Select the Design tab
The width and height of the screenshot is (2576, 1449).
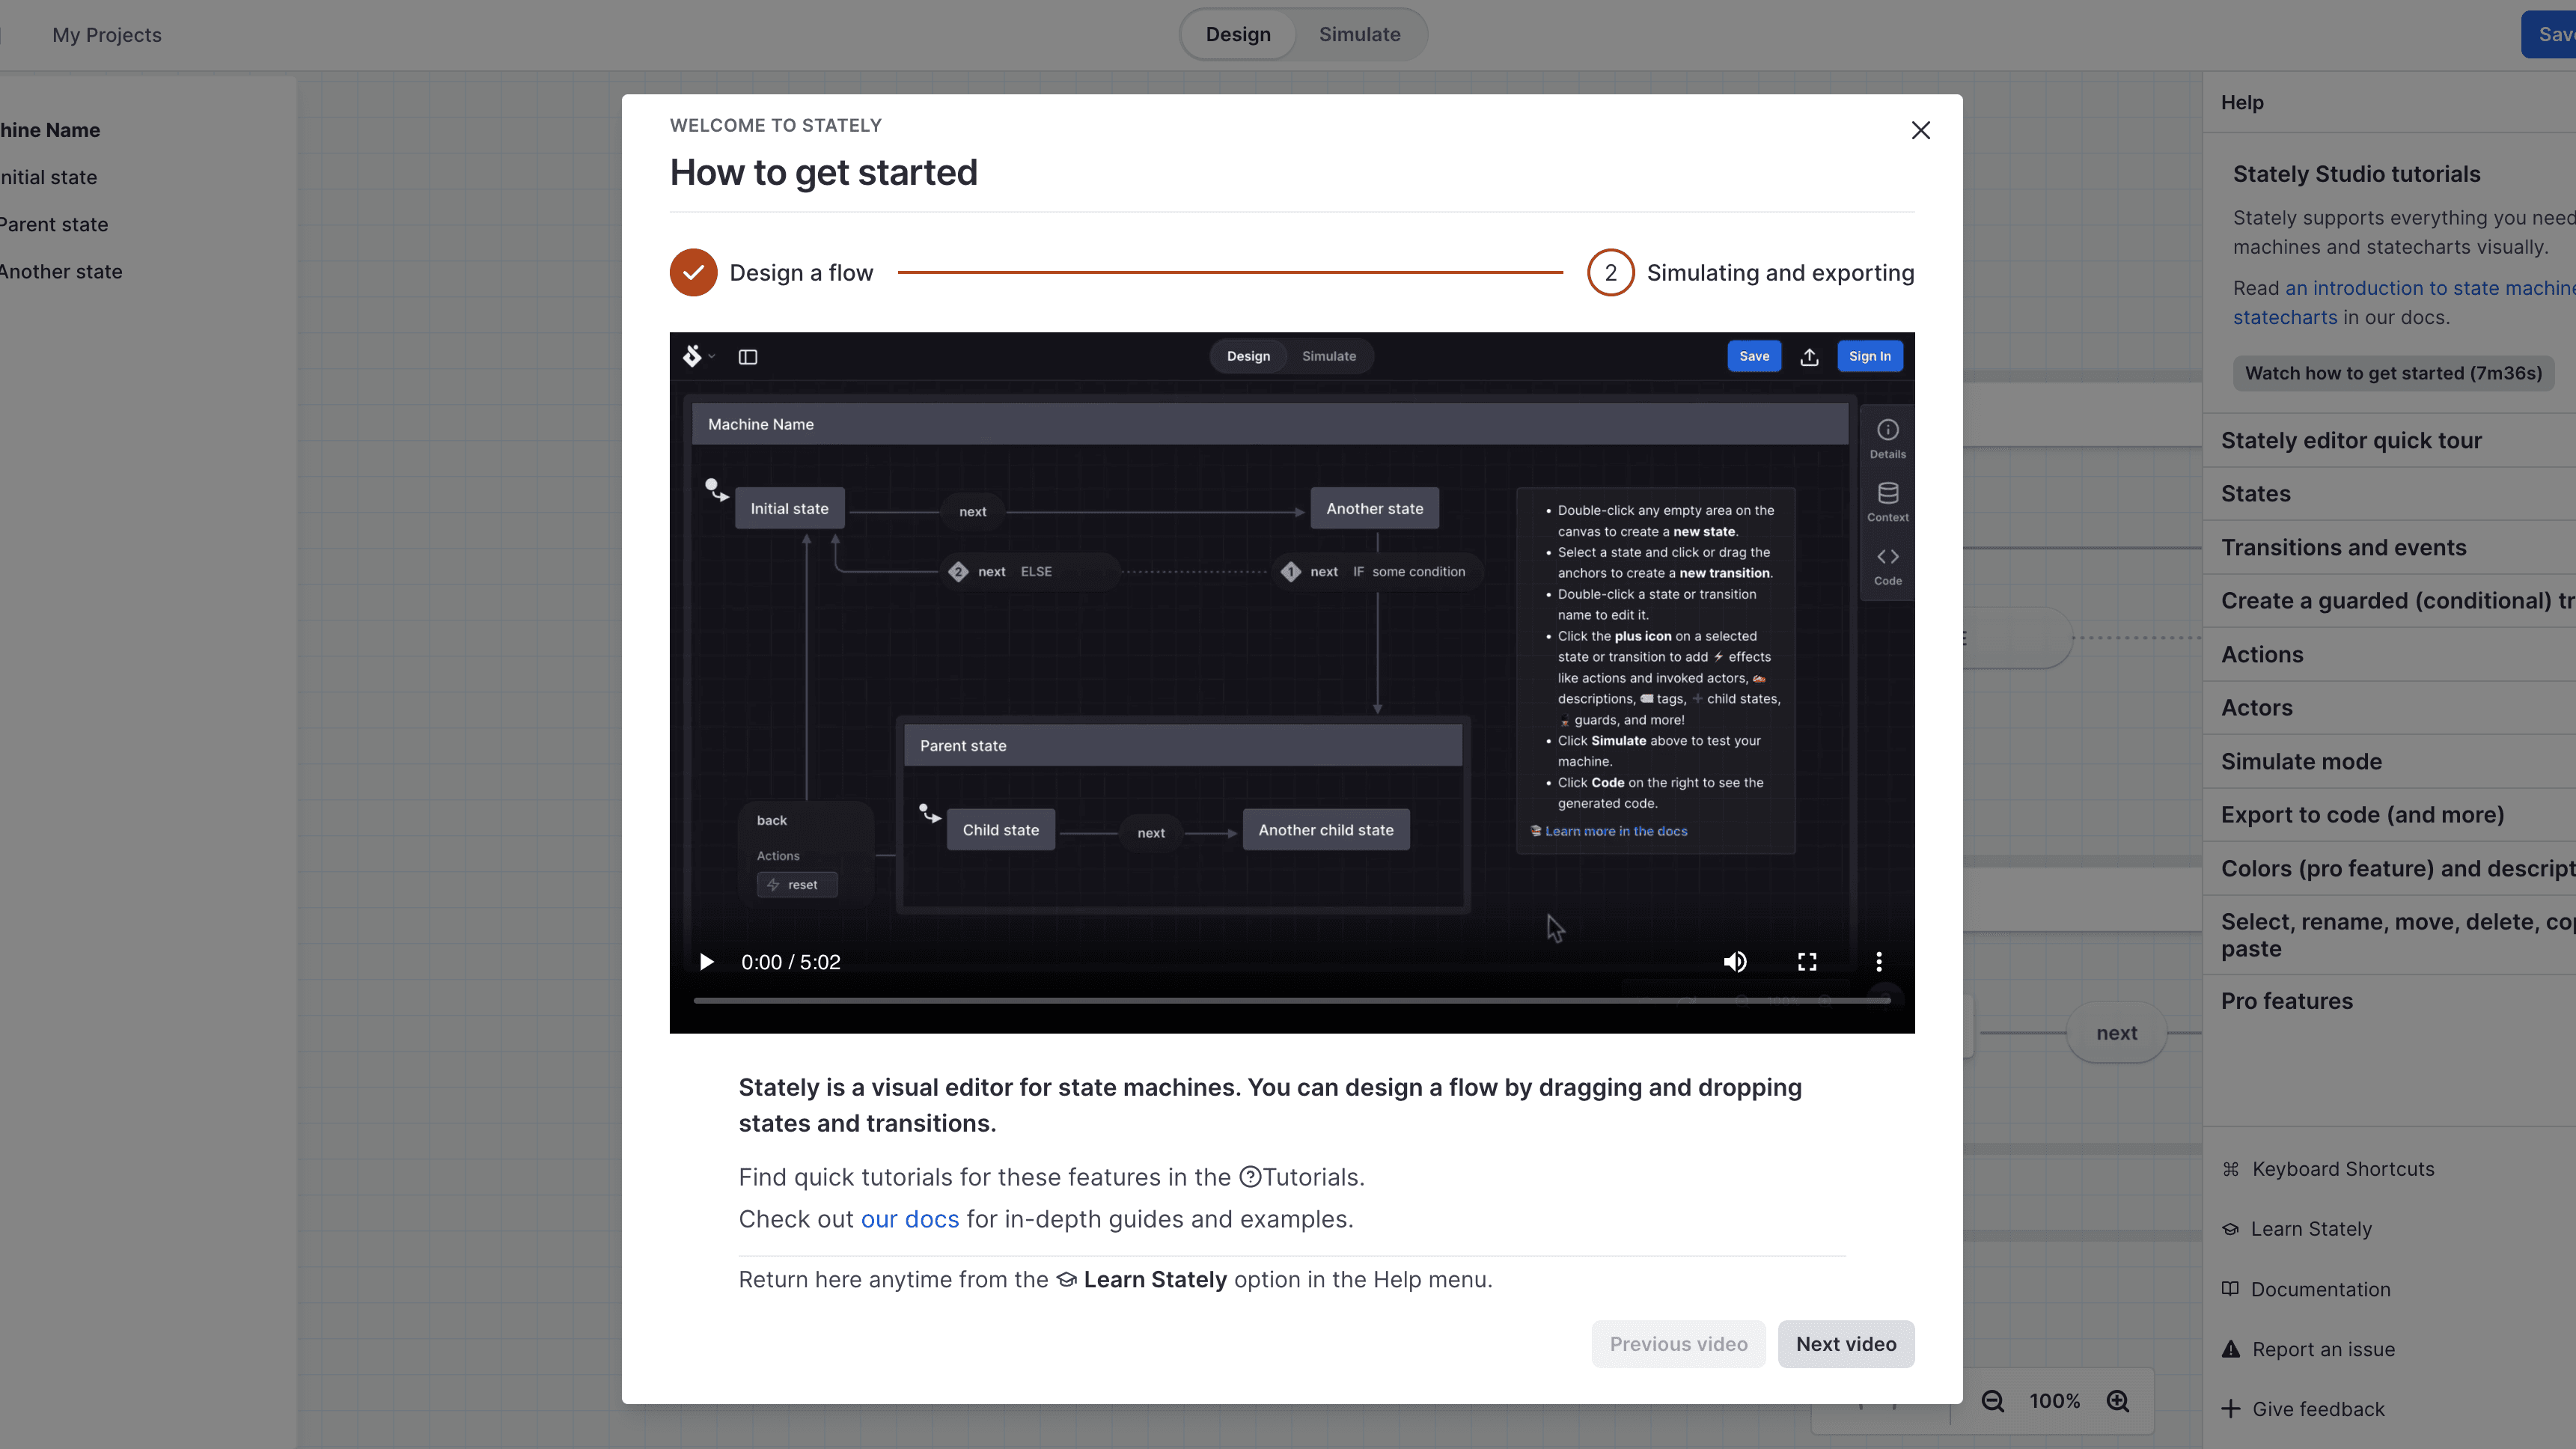coord(1238,34)
